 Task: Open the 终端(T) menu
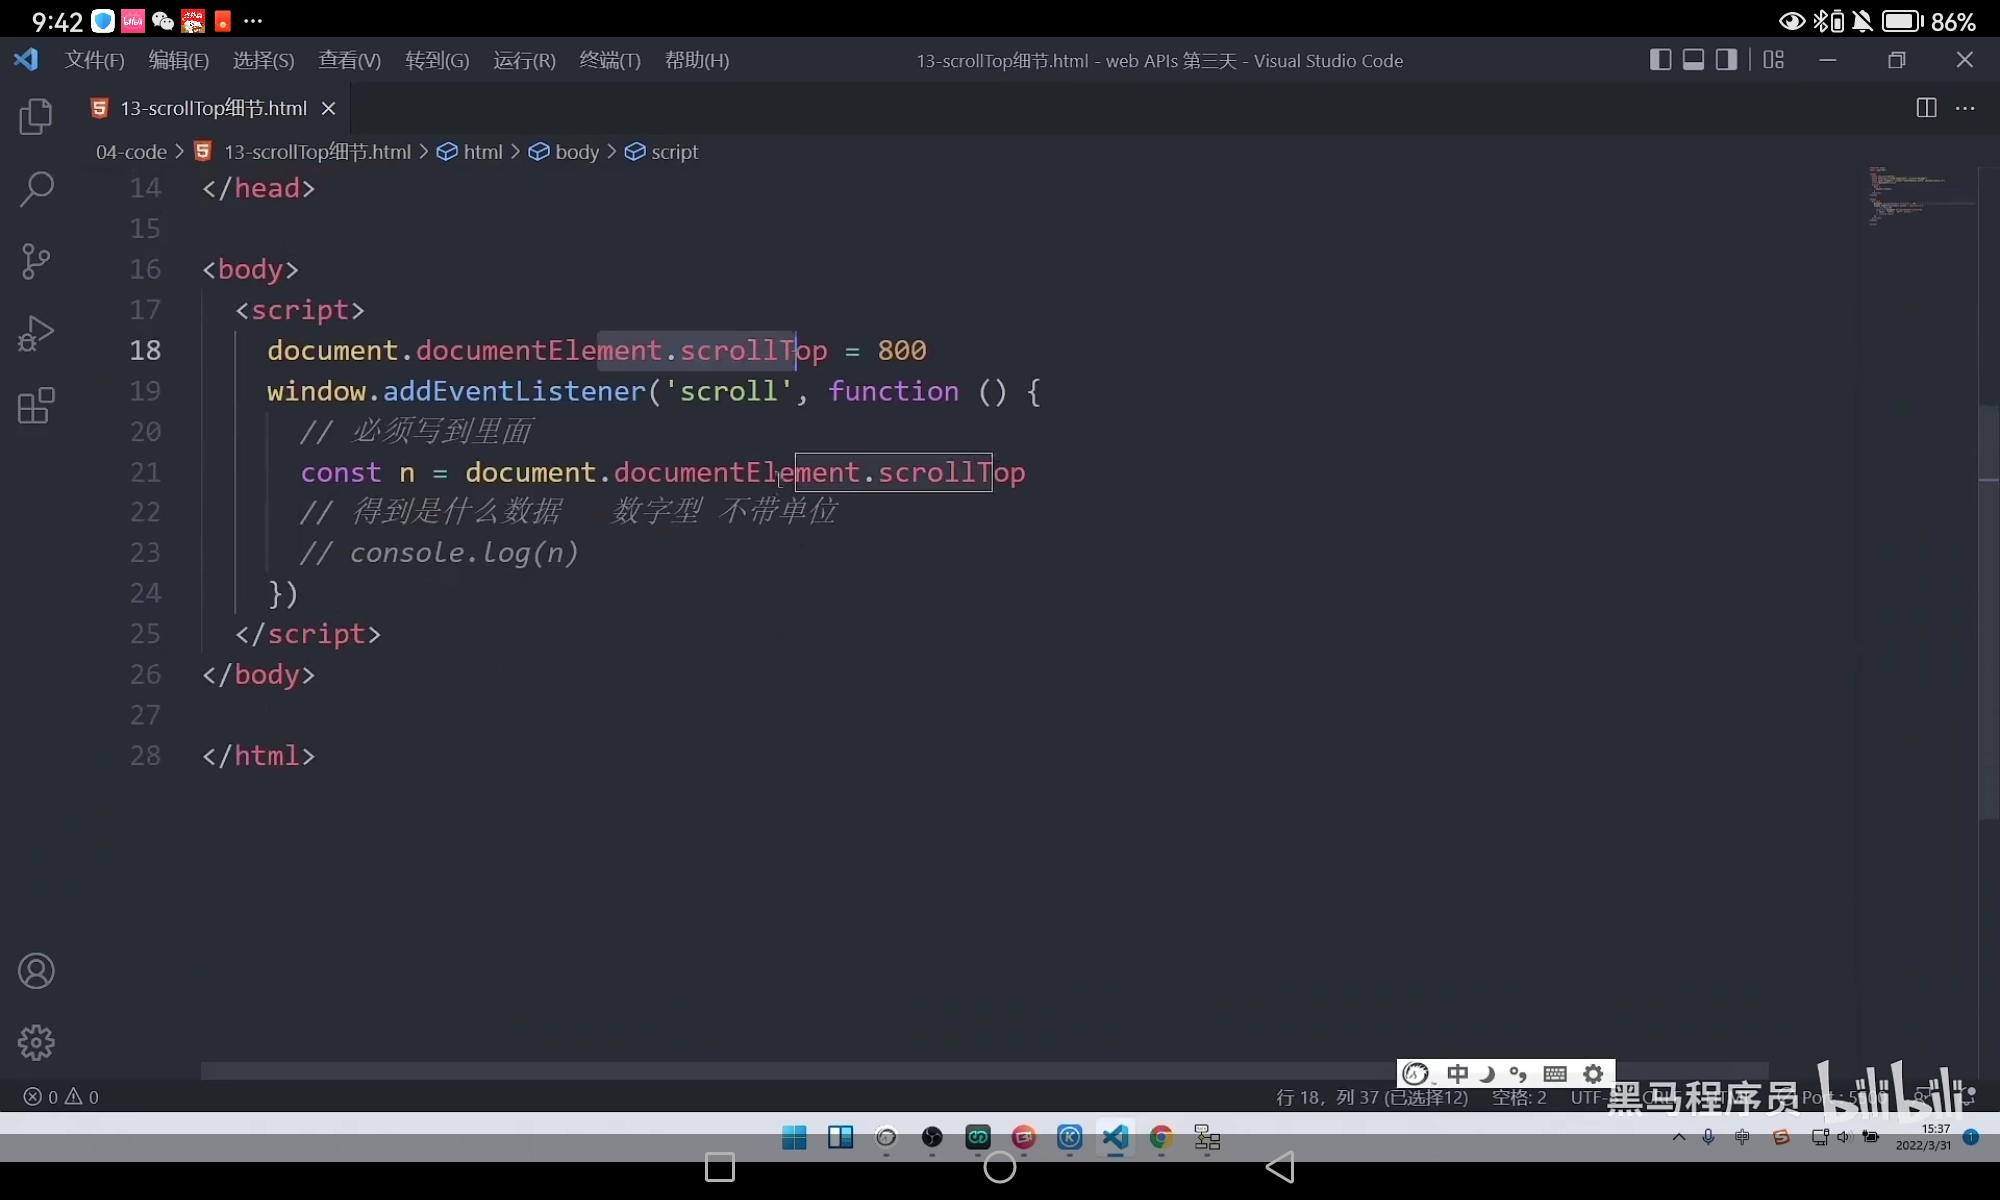(610, 60)
